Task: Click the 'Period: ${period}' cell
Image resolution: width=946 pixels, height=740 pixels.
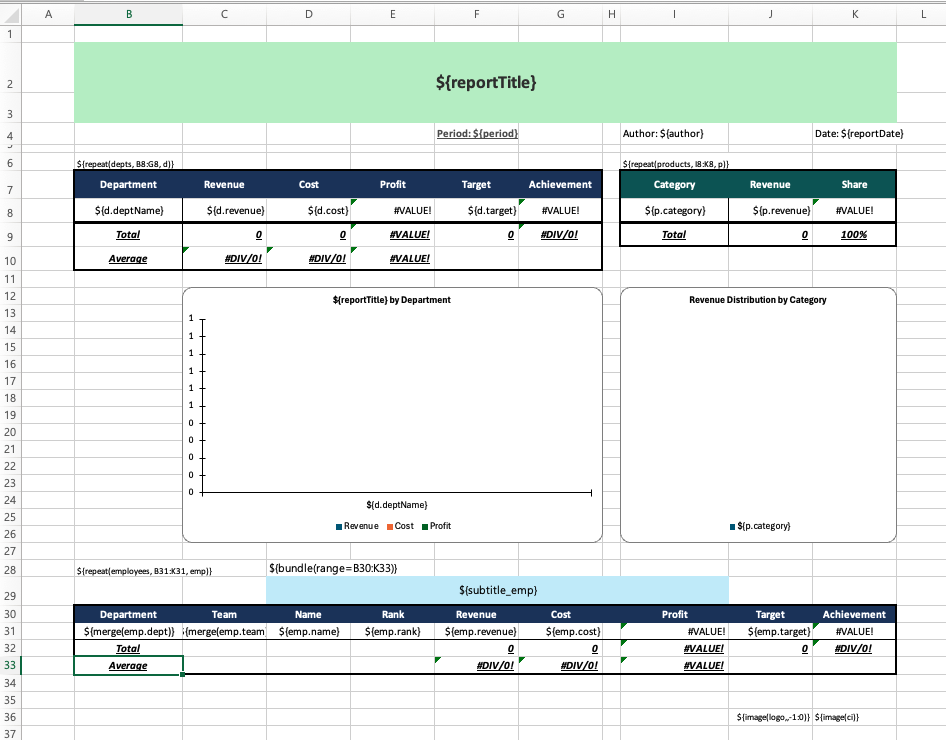Action: coord(477,133)
